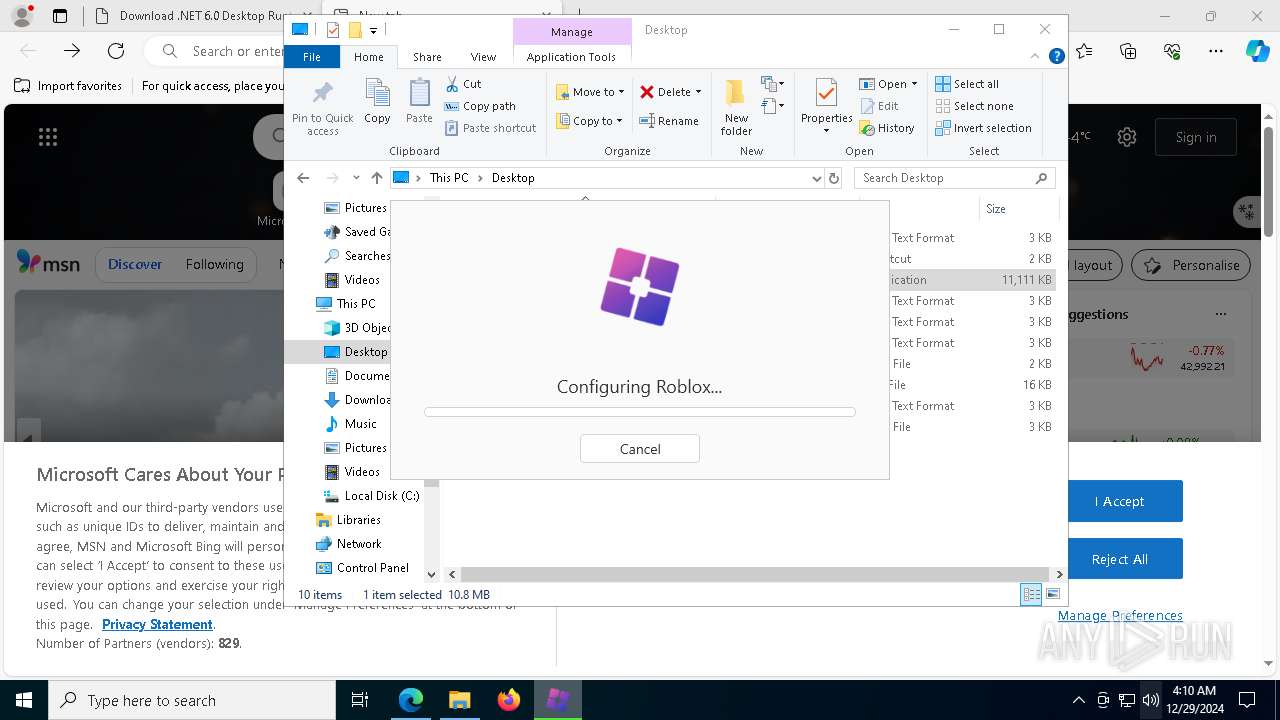Select Network in navigation pane
This screenshot has height=720, width=1280.
348,544
